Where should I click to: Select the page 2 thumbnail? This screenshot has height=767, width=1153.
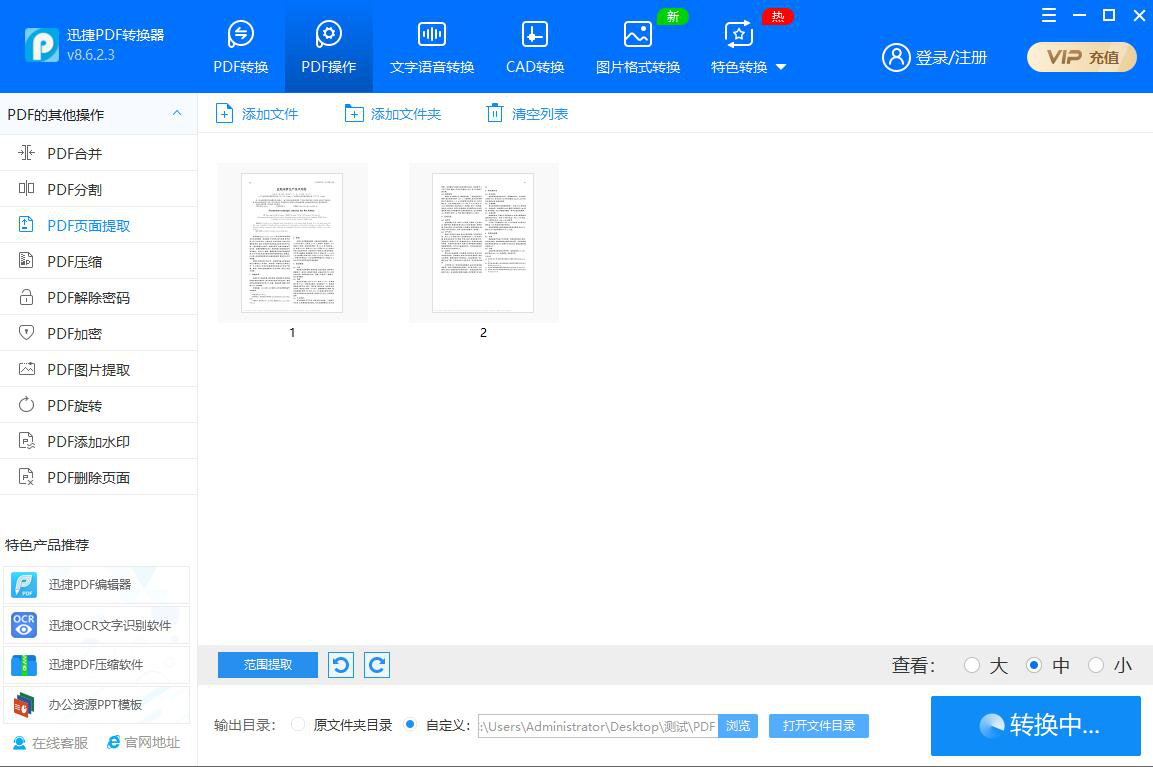click(483, 243)
